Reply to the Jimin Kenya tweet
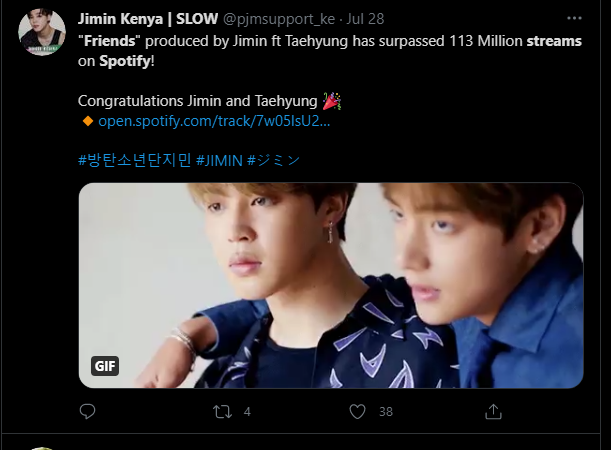 pos(88,411)
